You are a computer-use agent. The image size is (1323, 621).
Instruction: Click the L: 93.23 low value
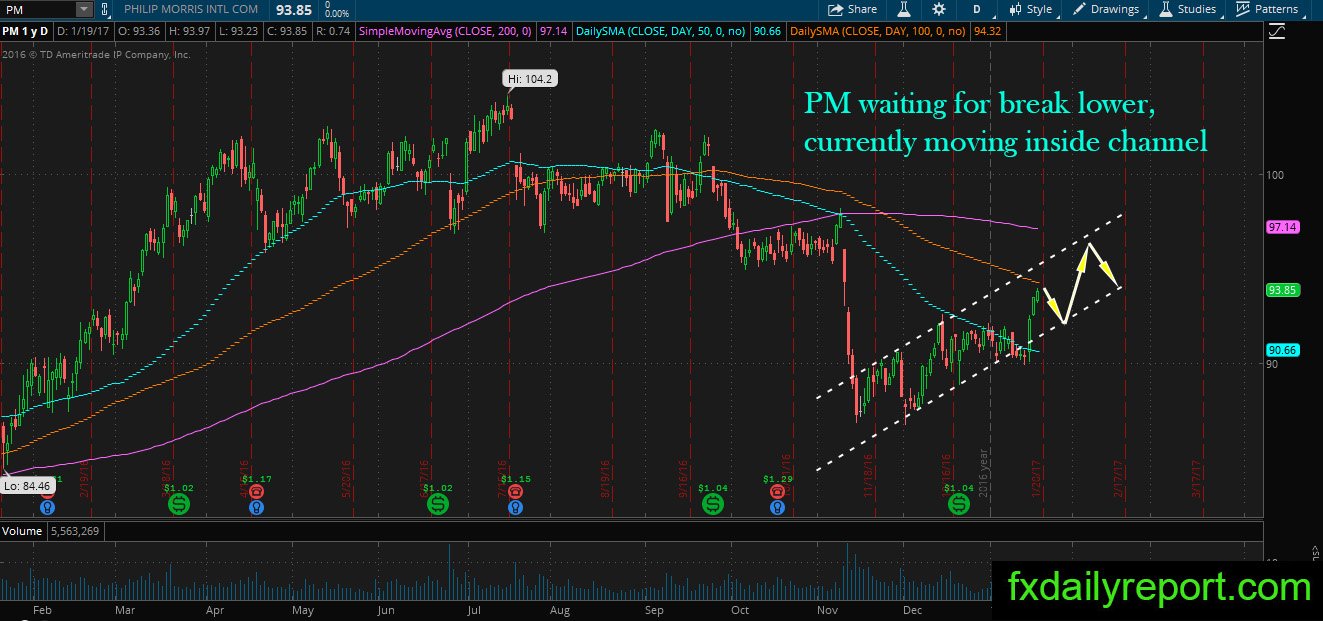point(241,32)
